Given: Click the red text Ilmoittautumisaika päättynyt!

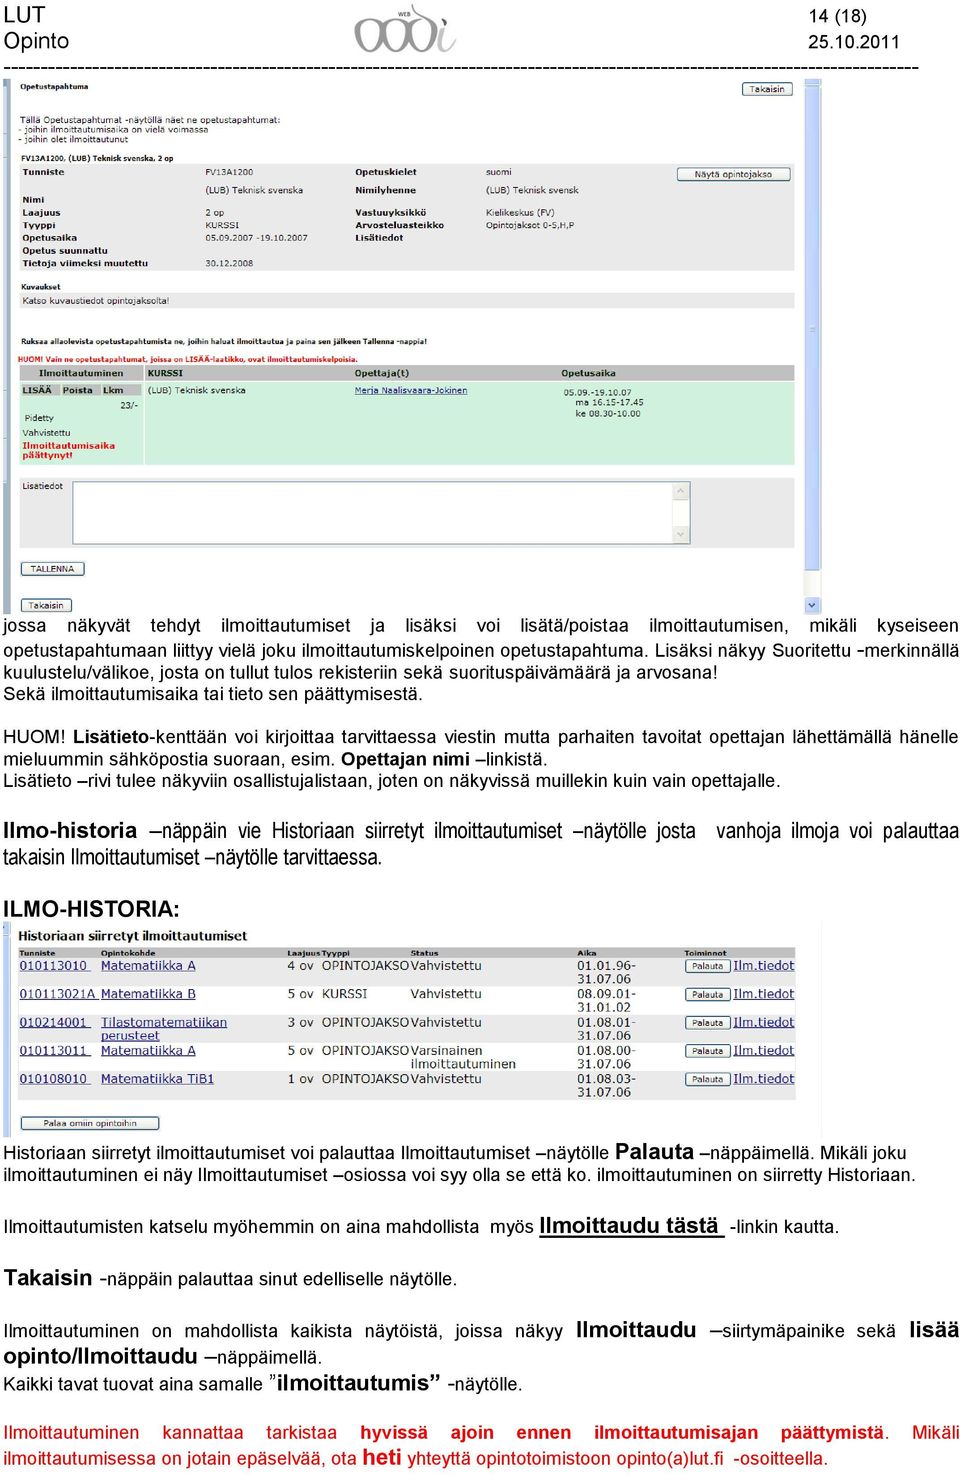Looking at the screenshot, I should tap(68, 450).
